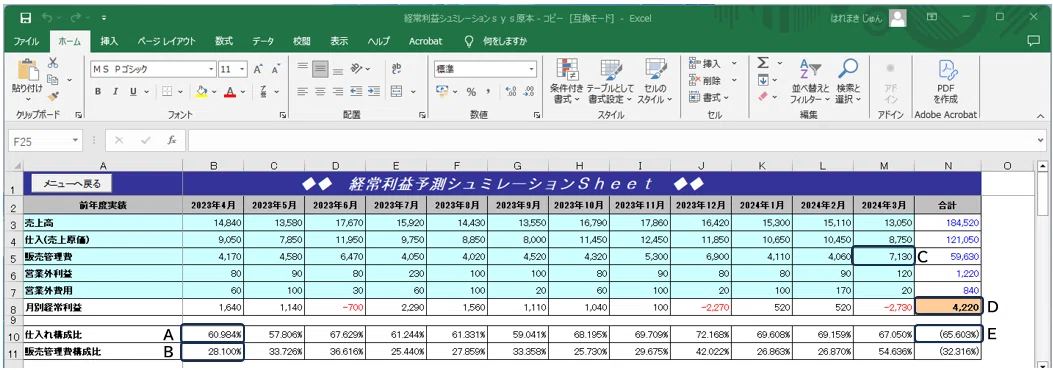The height and width of the screenshot is (370, 1053).
Task: Click the Undo arrow icon
Action: pos(46,18)
